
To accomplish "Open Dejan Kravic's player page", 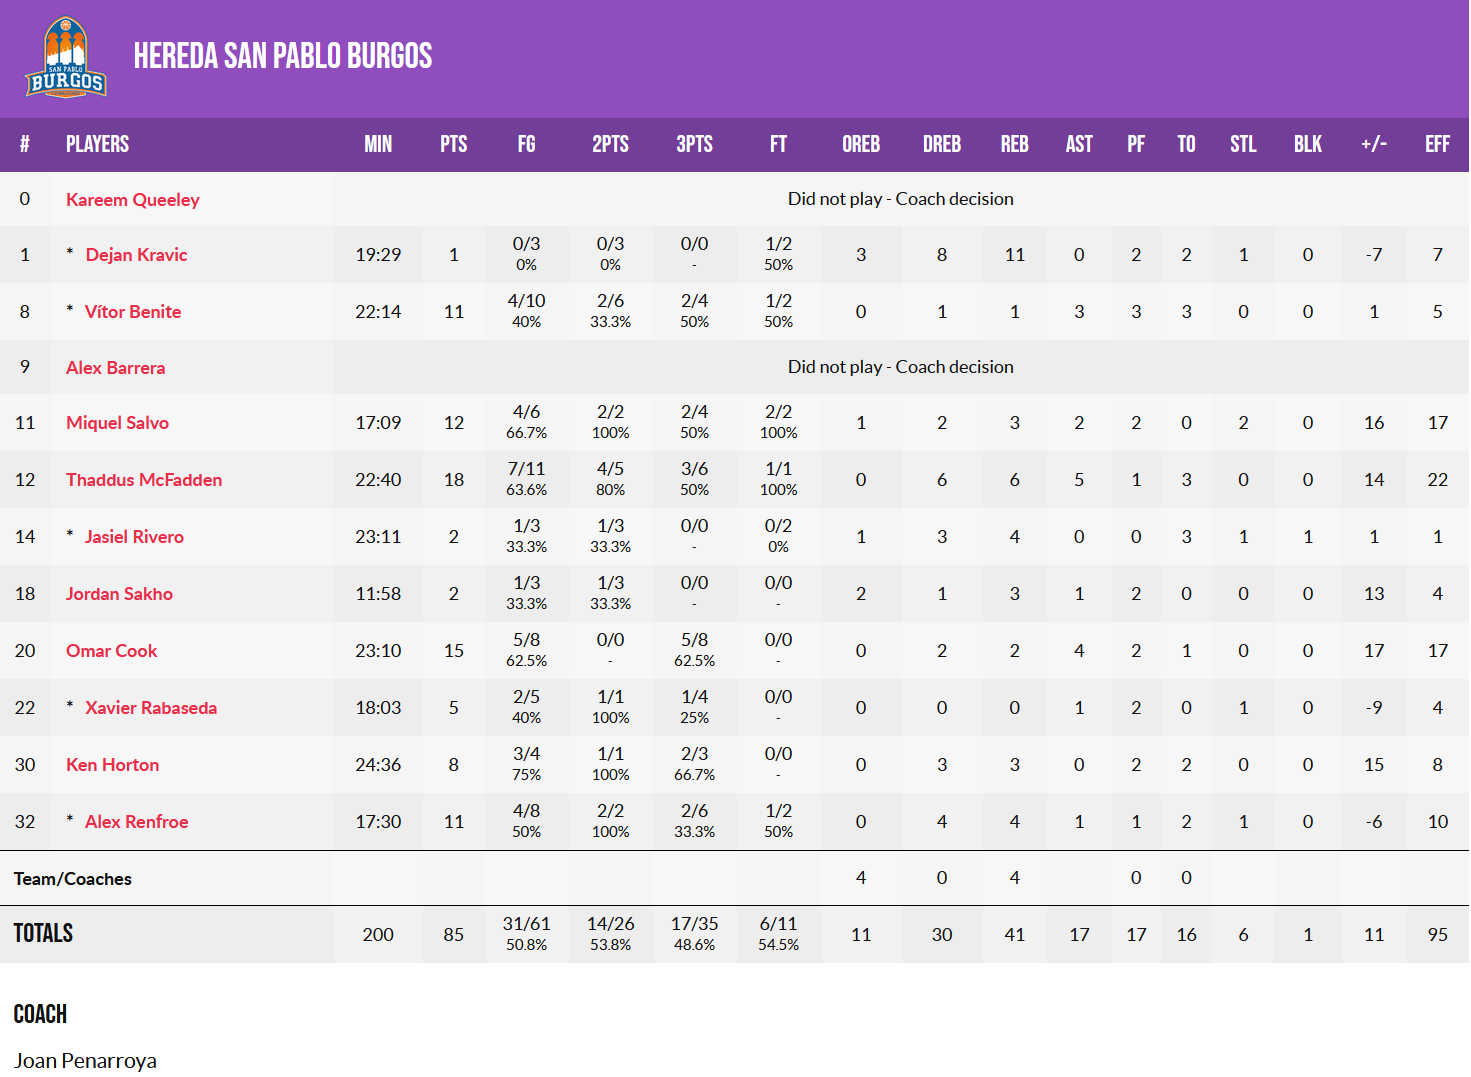I will click(136, 255).
